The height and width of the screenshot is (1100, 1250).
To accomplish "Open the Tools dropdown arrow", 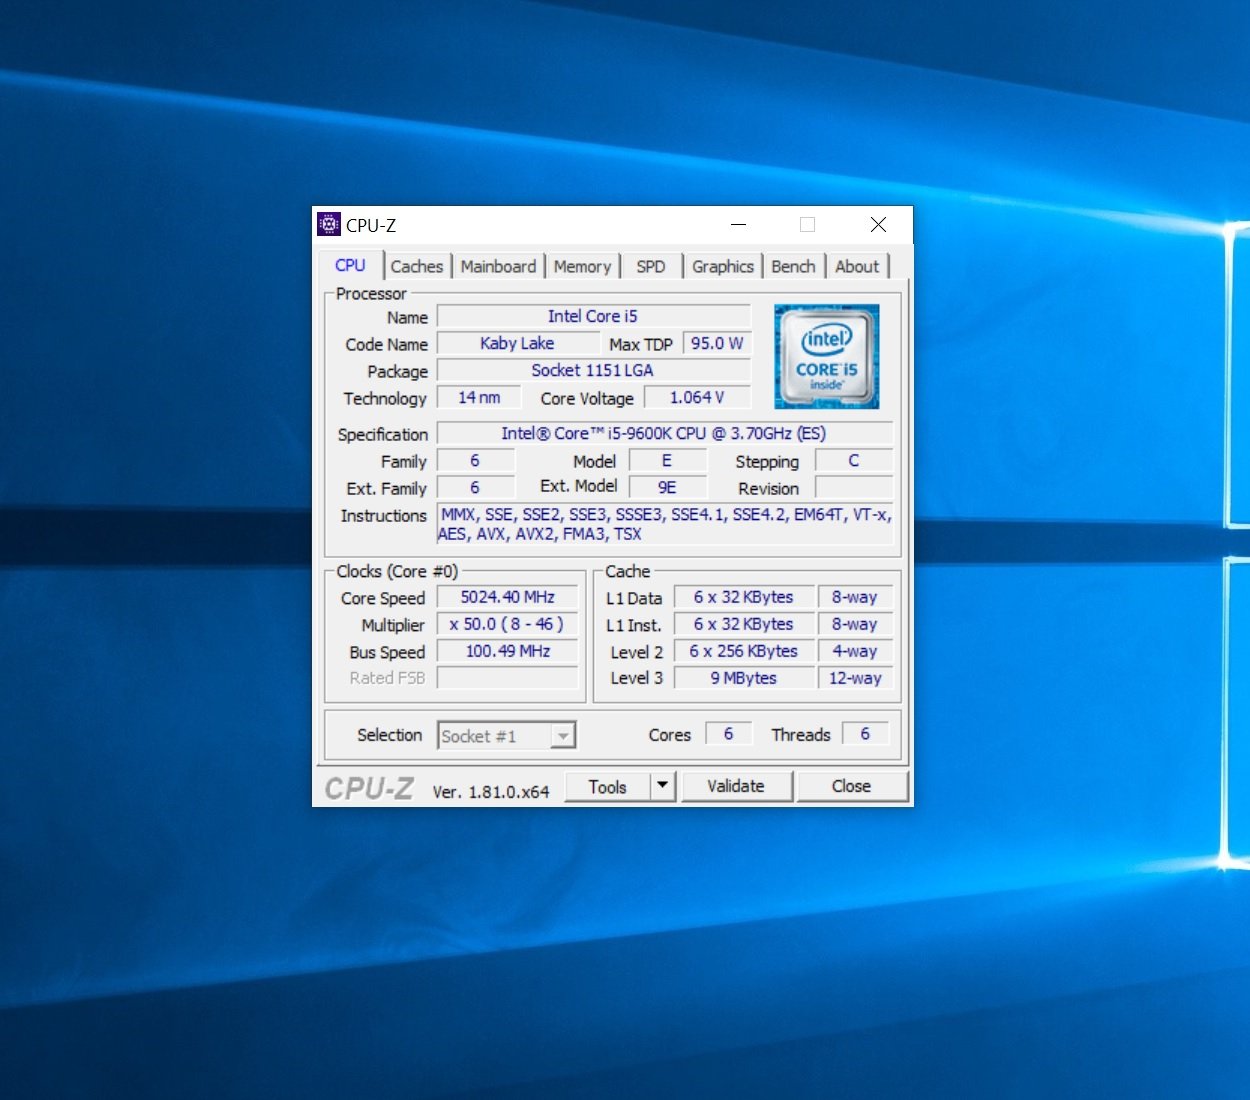I will [x=662, y=786].
